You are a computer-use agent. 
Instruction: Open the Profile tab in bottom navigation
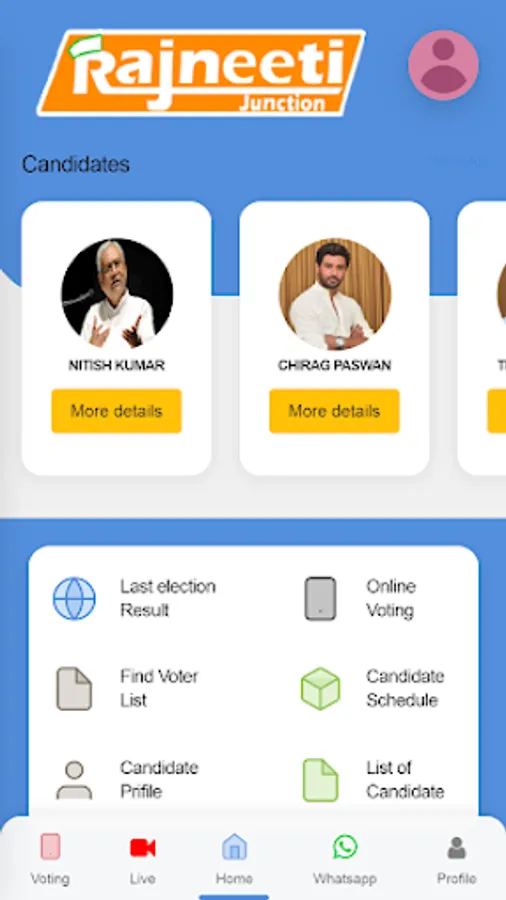pos(457,860)
